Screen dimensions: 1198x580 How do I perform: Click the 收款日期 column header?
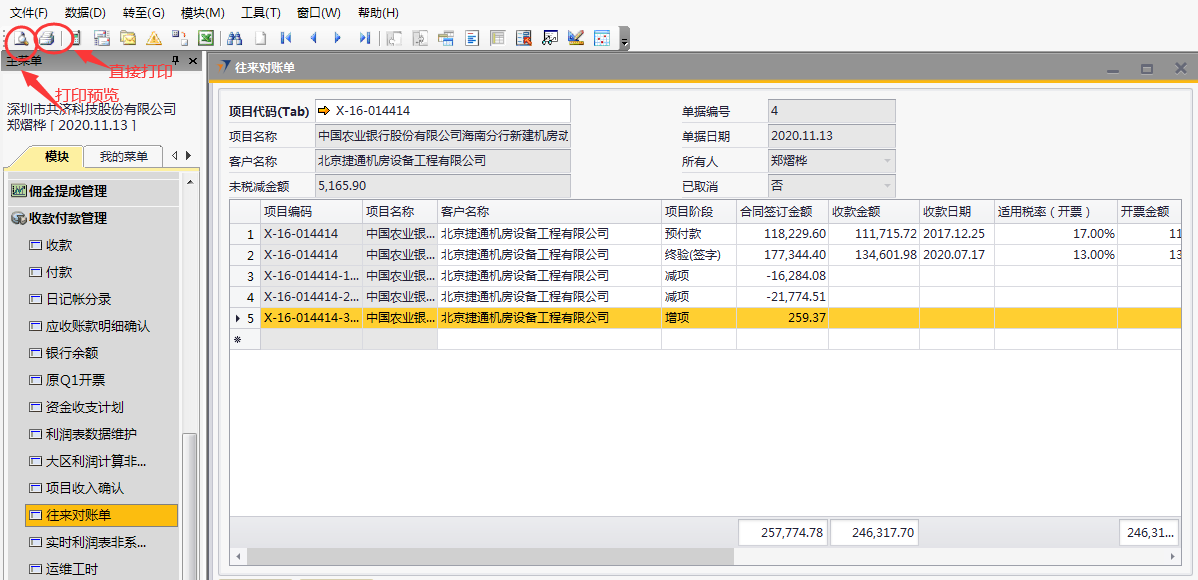946,212
